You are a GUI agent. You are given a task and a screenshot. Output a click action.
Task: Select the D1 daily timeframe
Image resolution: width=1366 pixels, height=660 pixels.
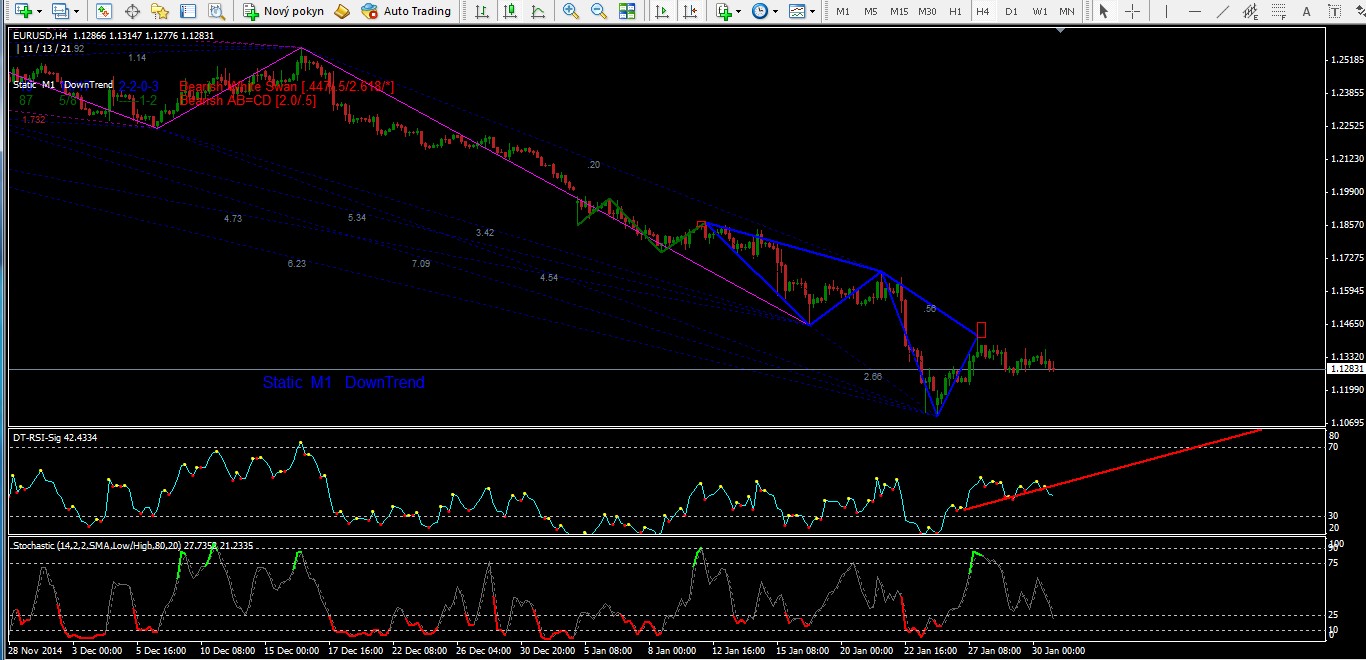(1011, 11)
